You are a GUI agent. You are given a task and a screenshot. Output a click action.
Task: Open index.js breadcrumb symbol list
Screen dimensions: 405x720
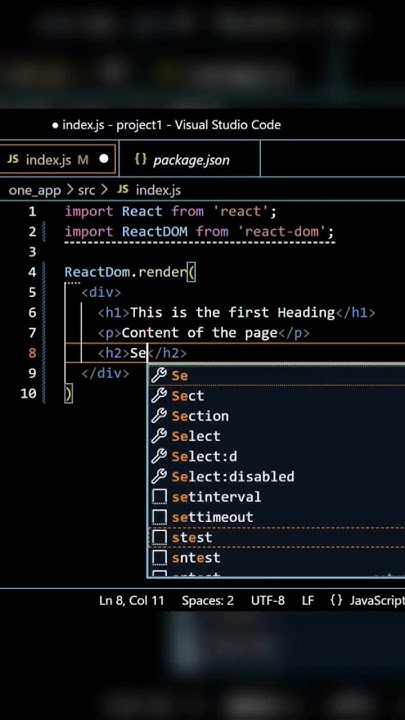(x=158, y=190)
